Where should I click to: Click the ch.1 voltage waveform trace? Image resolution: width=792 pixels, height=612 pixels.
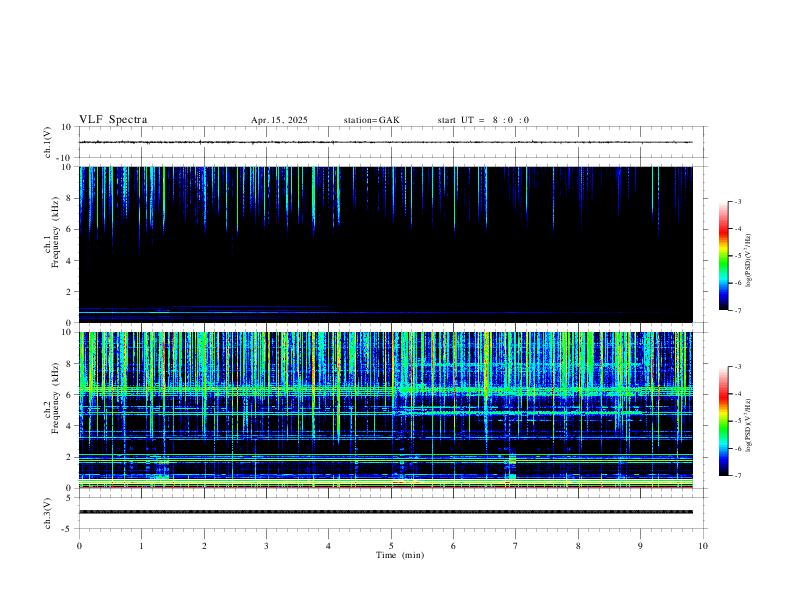pos(385,142)
